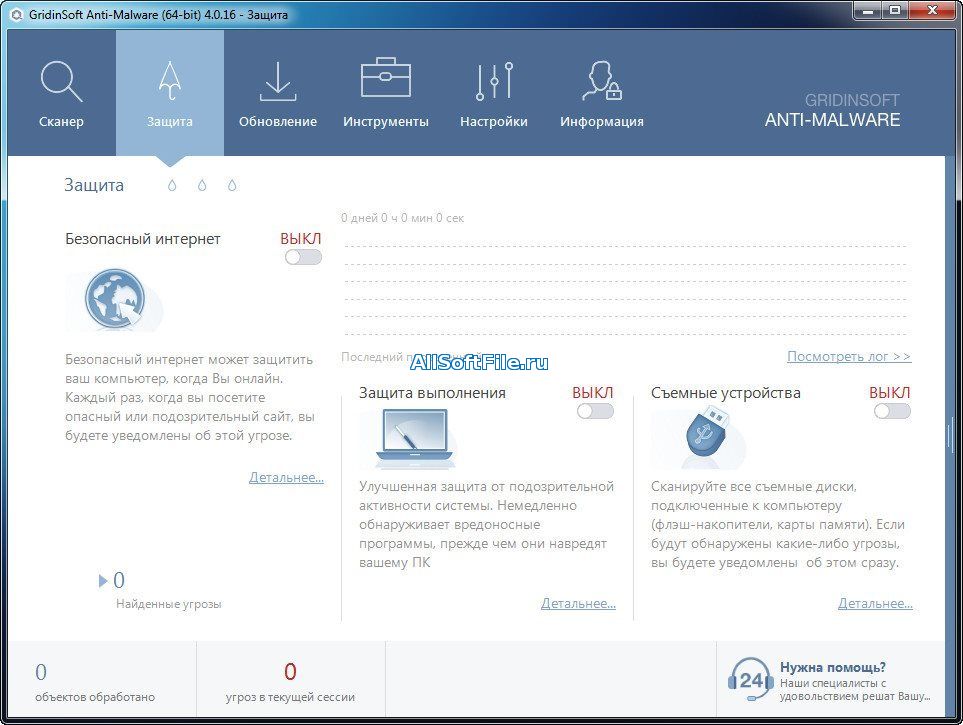Switch to the Защита tab
The image size is (963, 725).
[x=170, y=93]
